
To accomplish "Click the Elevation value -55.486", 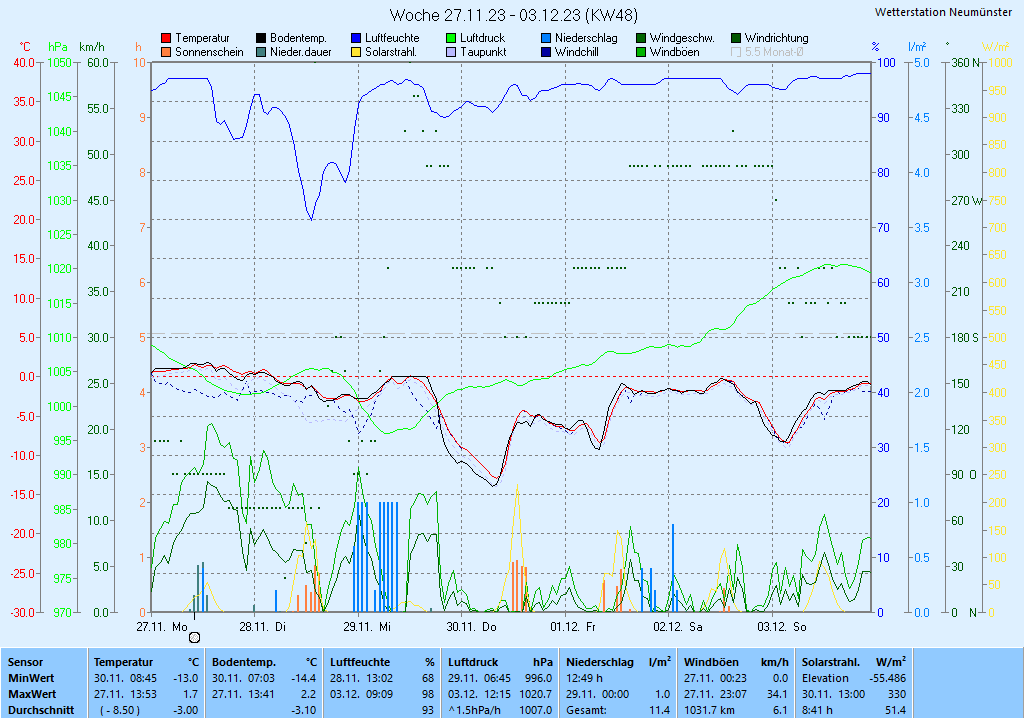I will (888, 678).
